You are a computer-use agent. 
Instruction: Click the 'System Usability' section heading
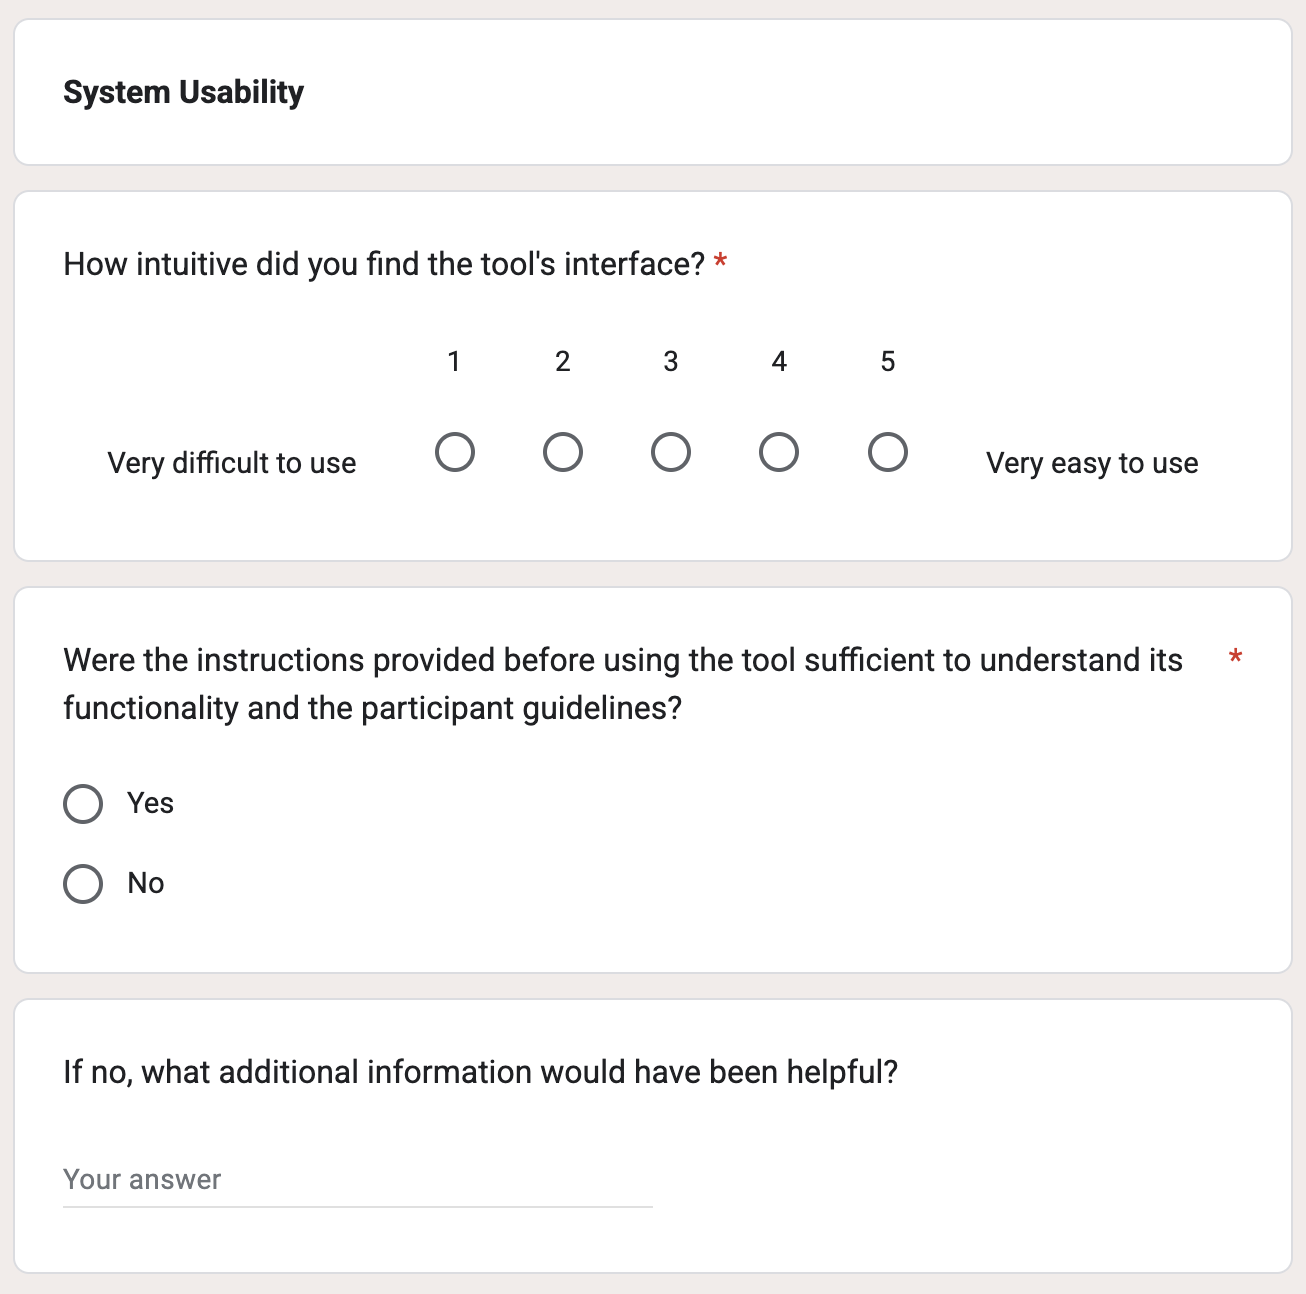click(184, 92)
